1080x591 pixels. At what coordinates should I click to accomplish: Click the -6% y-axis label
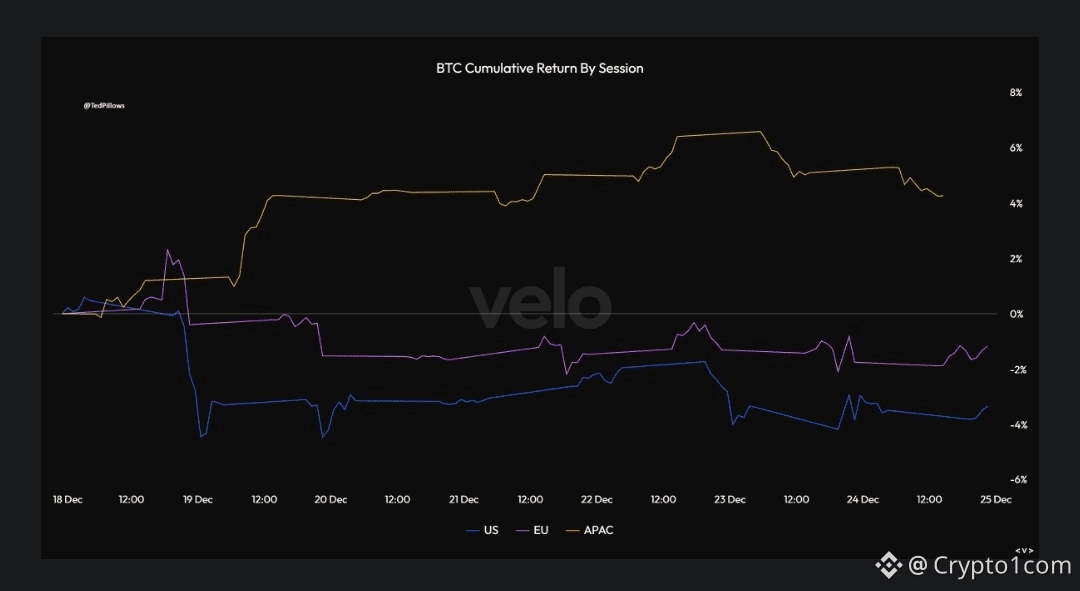click(x=1014, y=480)
